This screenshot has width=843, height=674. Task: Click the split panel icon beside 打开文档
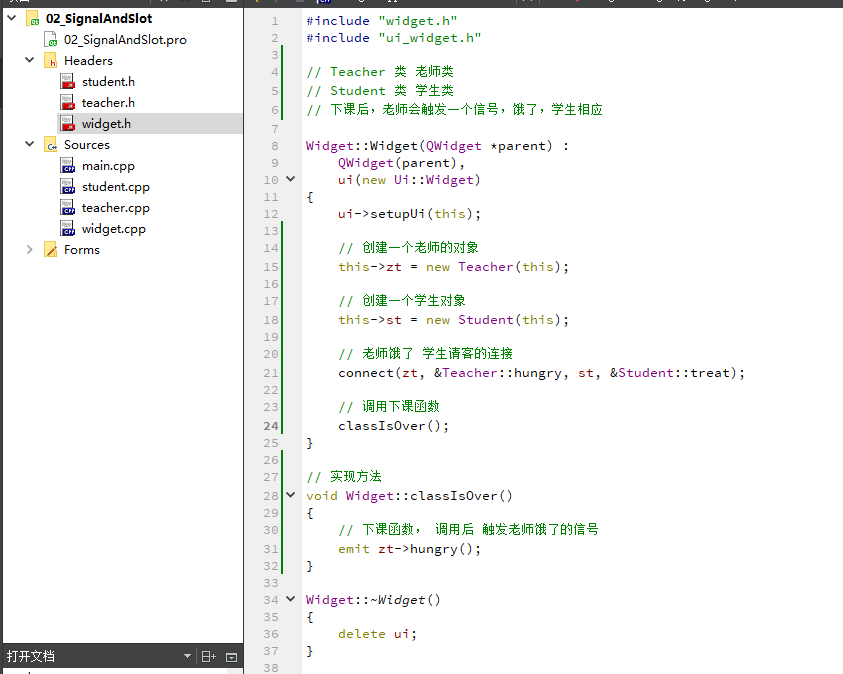[209, 656]
